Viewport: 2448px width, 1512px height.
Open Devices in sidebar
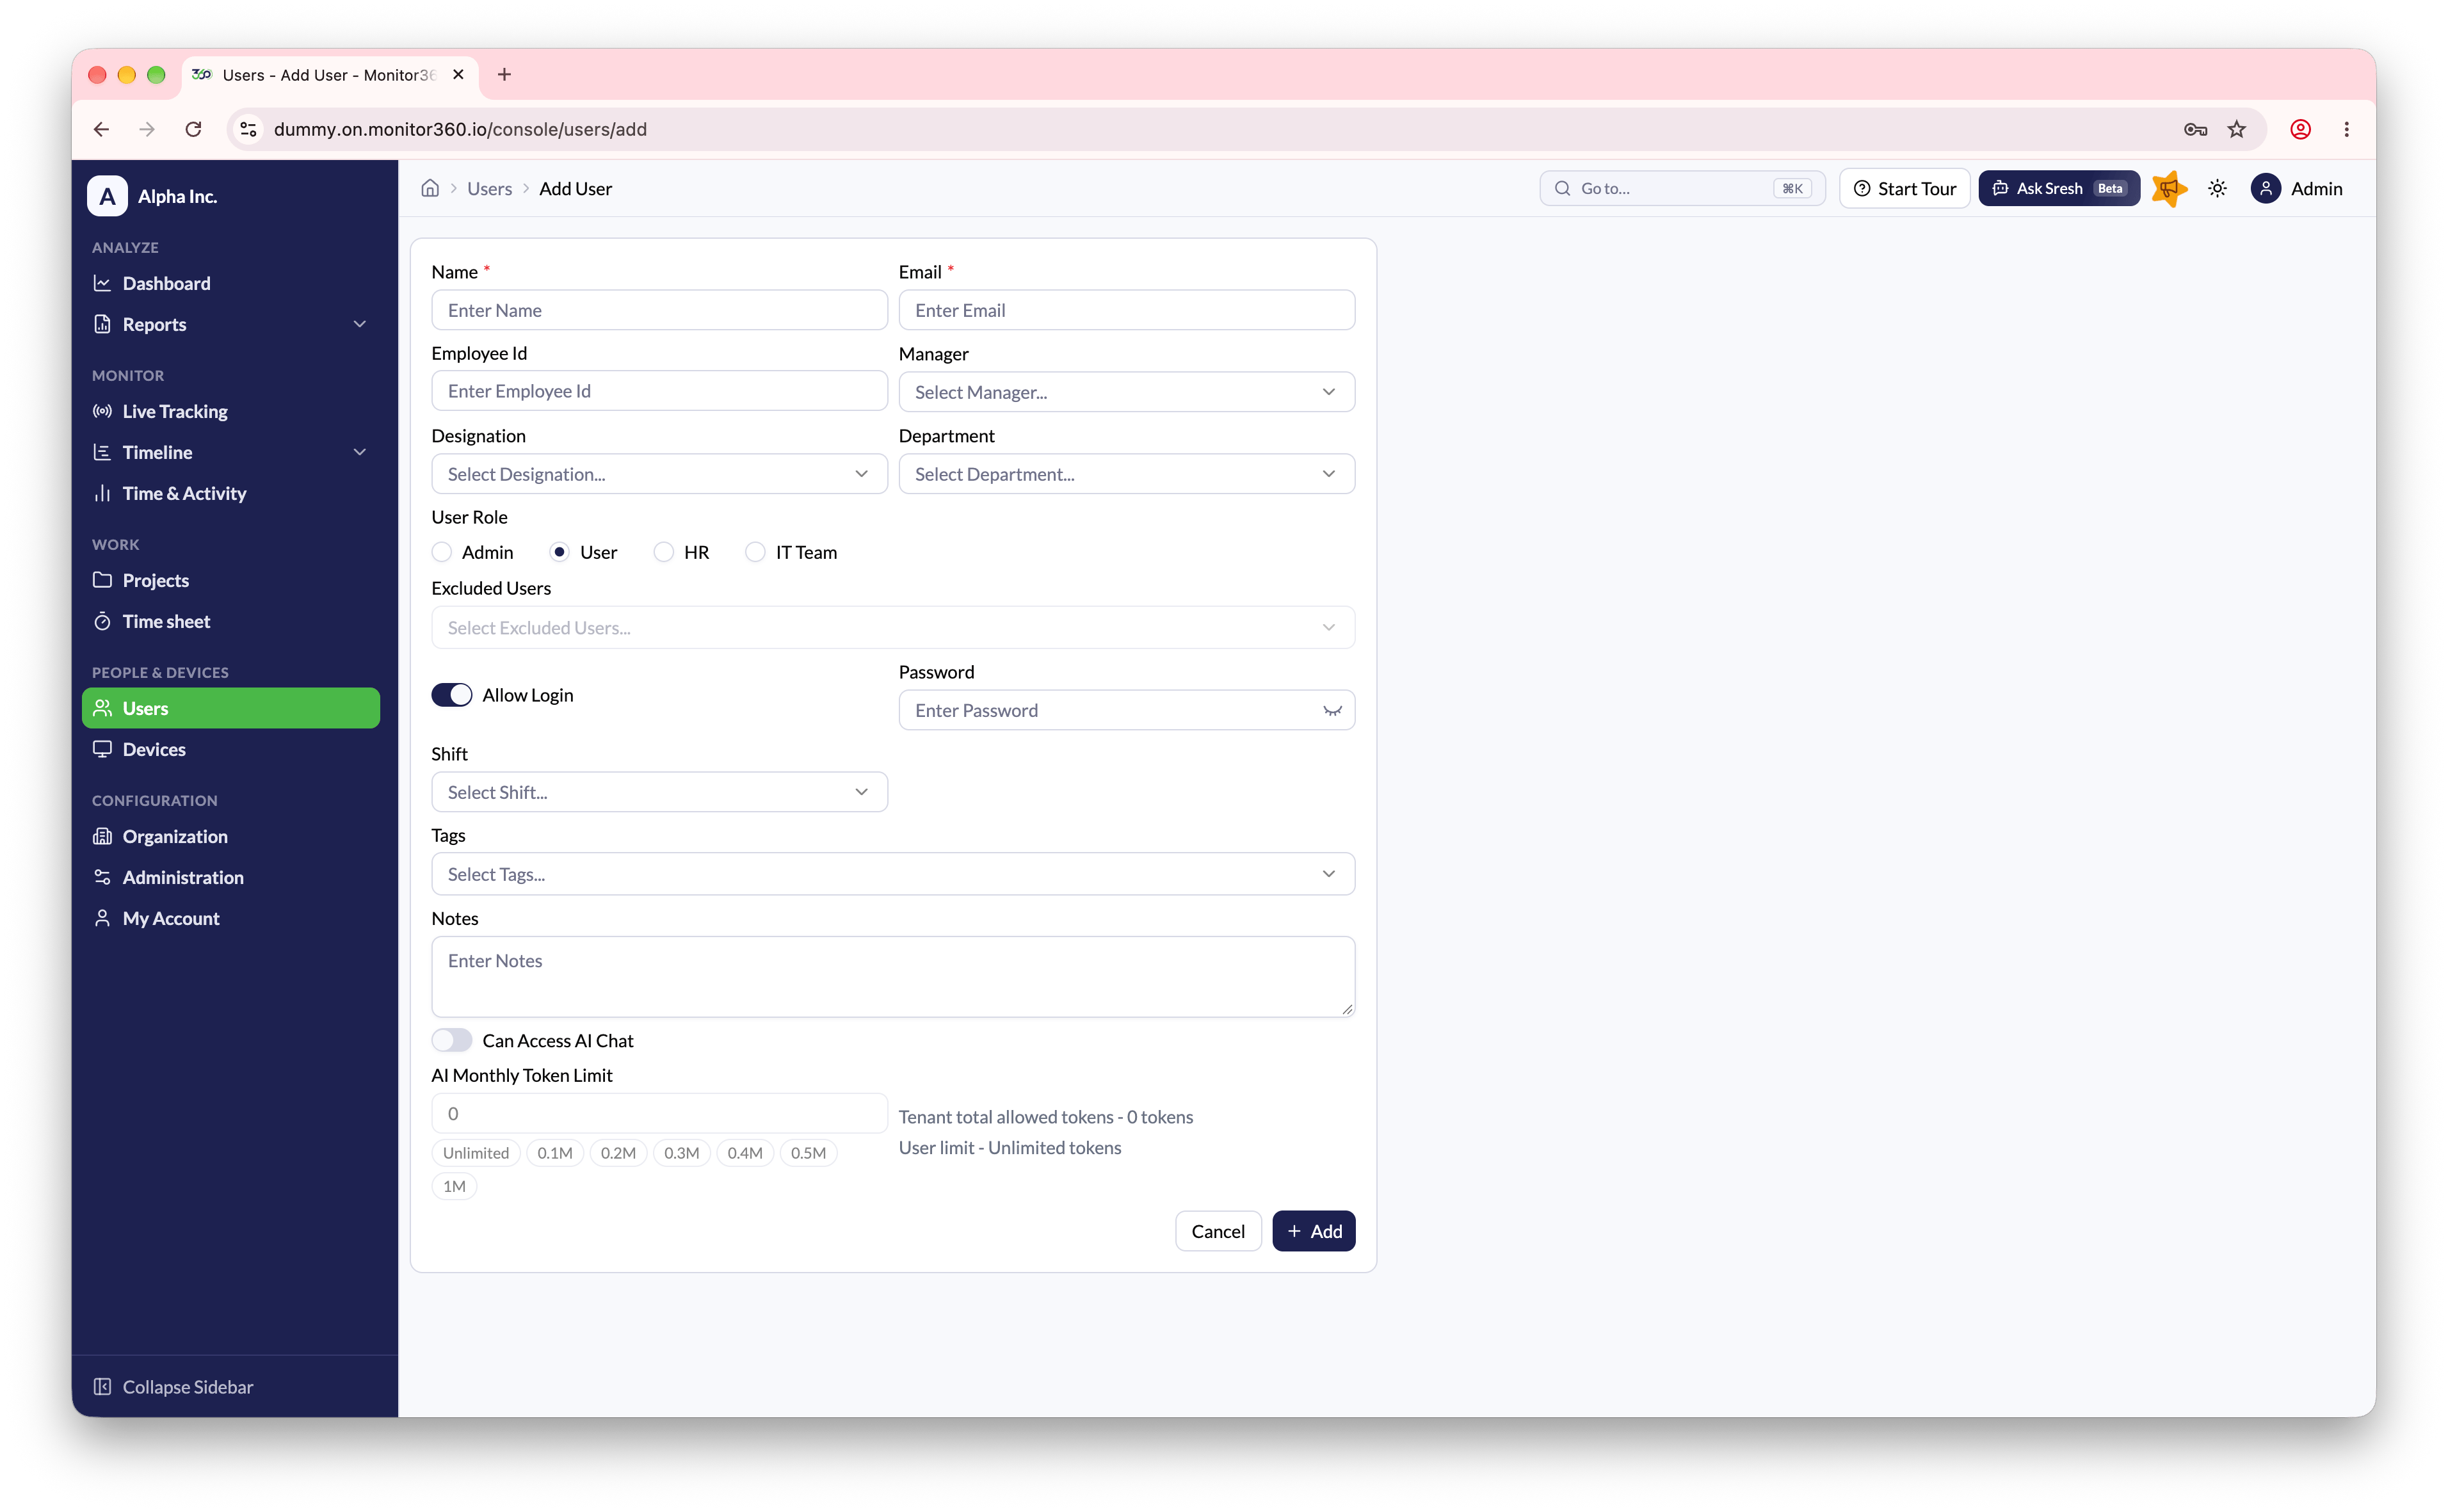tap(231, 749)
